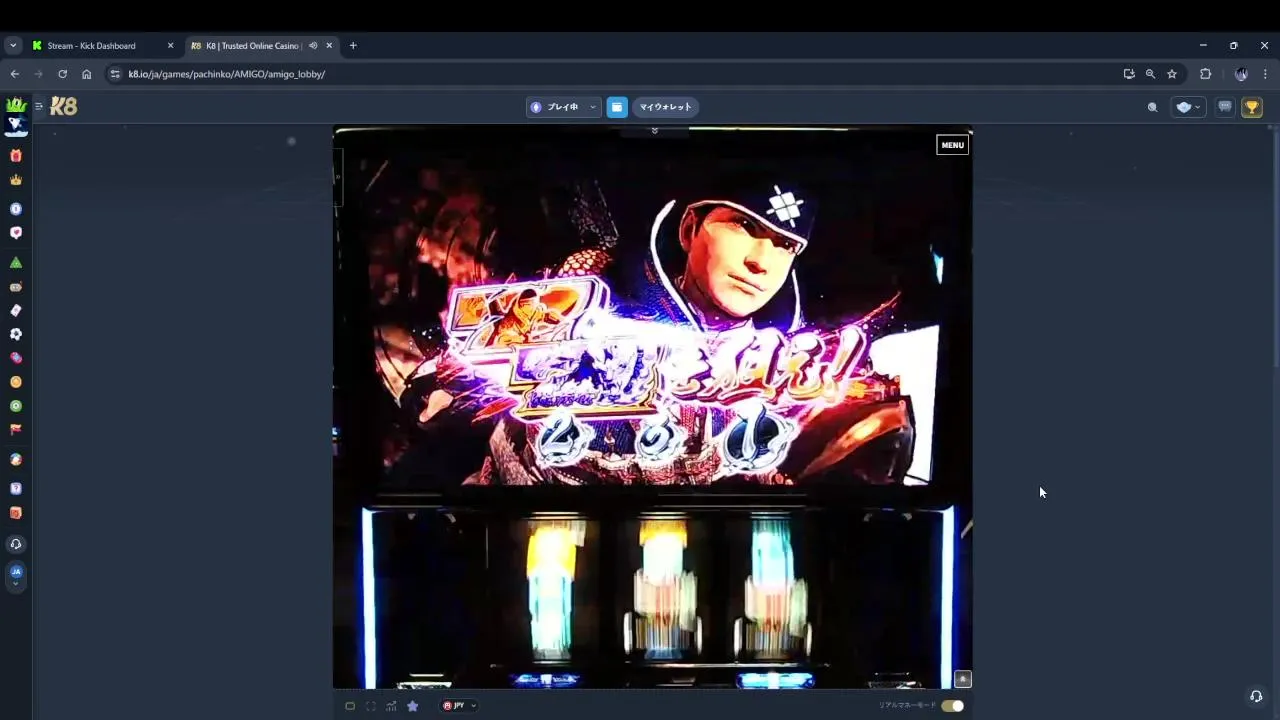
Task: Open the red flag sidebar icon
Action: click(x=16, y=429)
